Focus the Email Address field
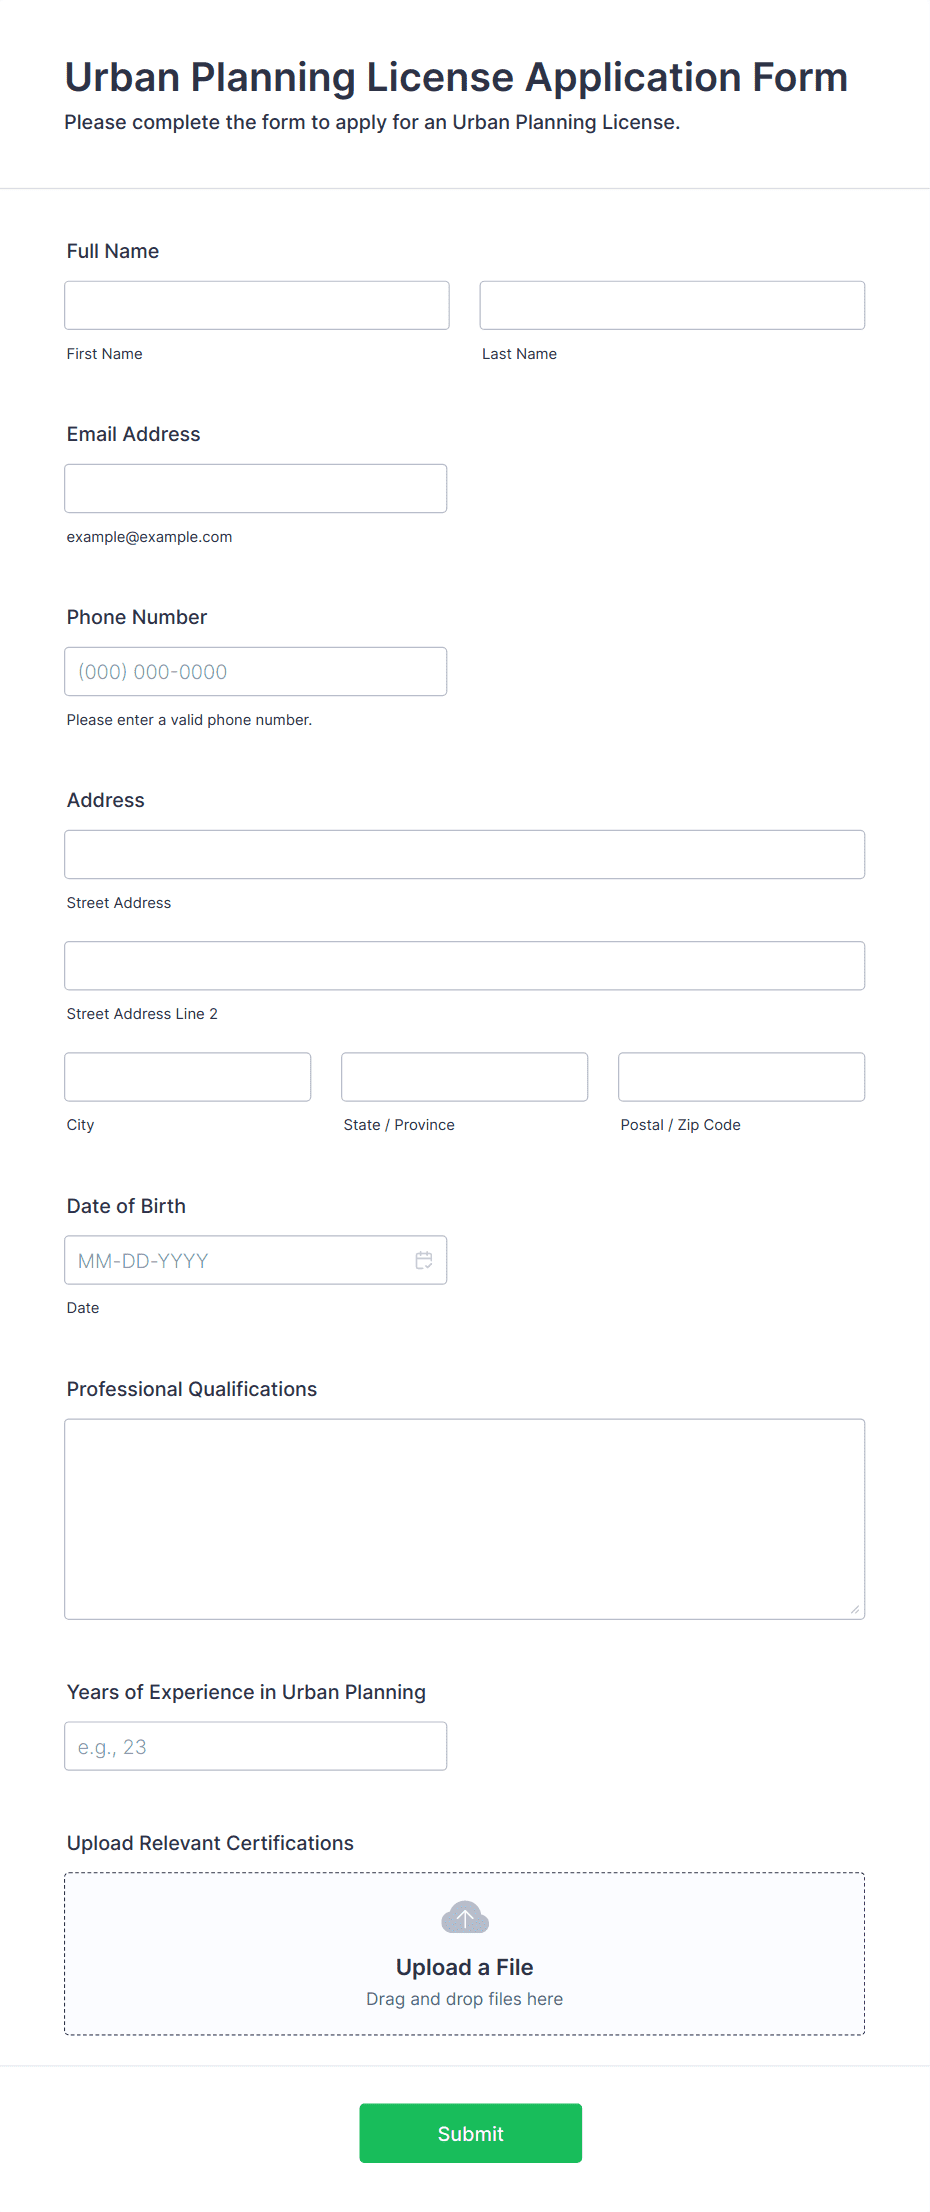 click(x=256, y=488)
